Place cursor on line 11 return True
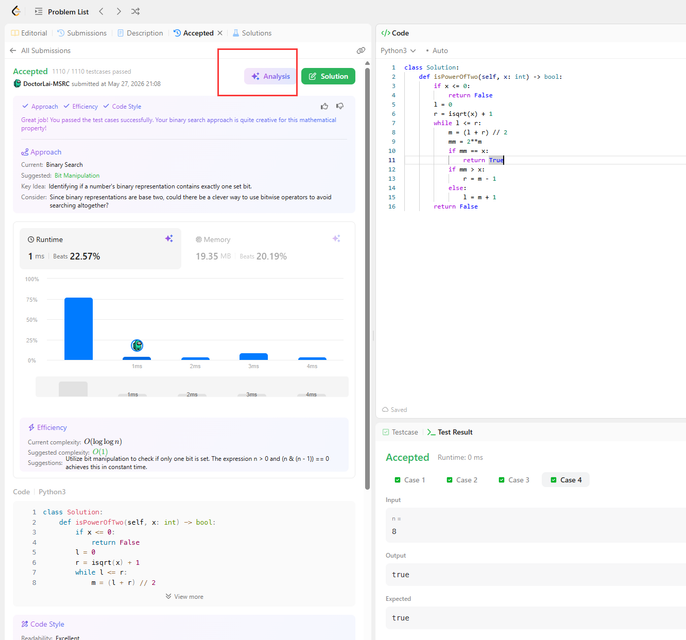Viewport: 686px width, 640px height. pos(483,160)
